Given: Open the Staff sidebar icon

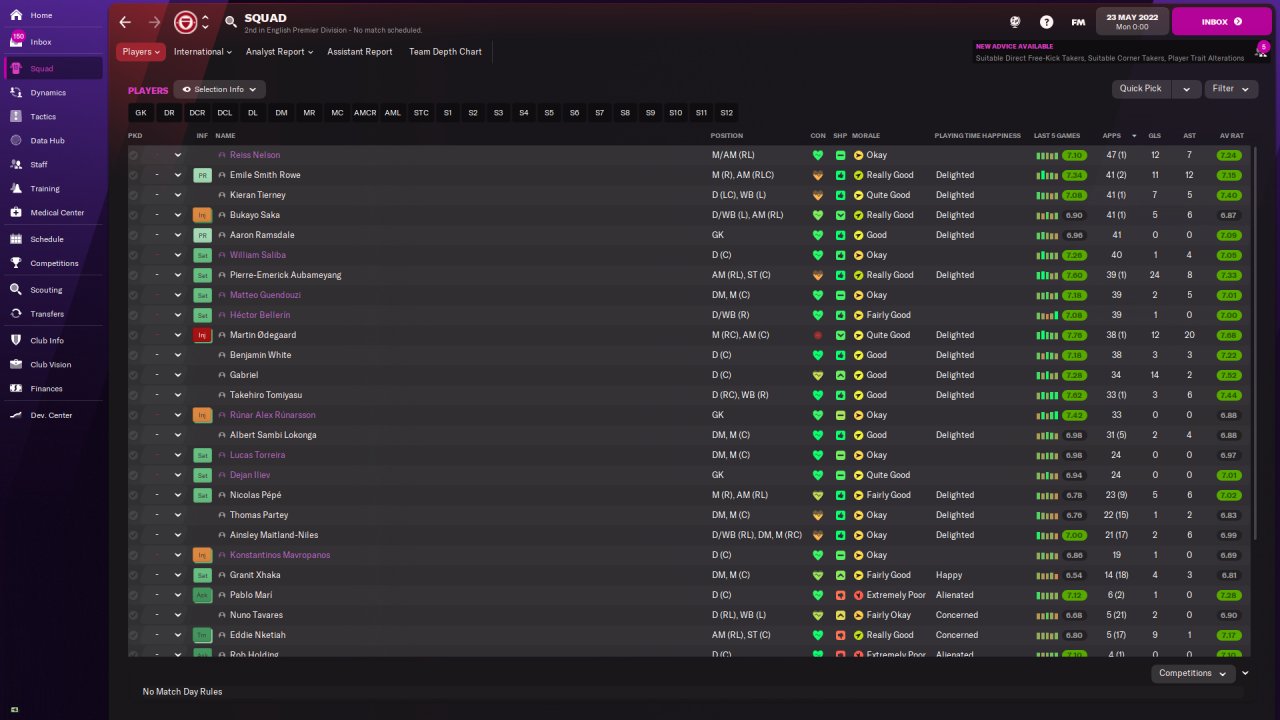Looking at the screenshot, I should click(x=16, y=164).
